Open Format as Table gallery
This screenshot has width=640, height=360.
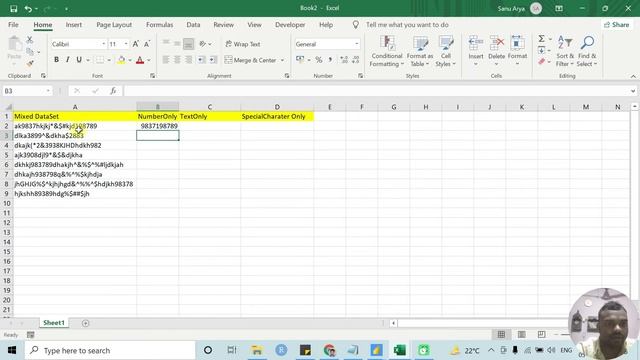(x=420, y=51)
